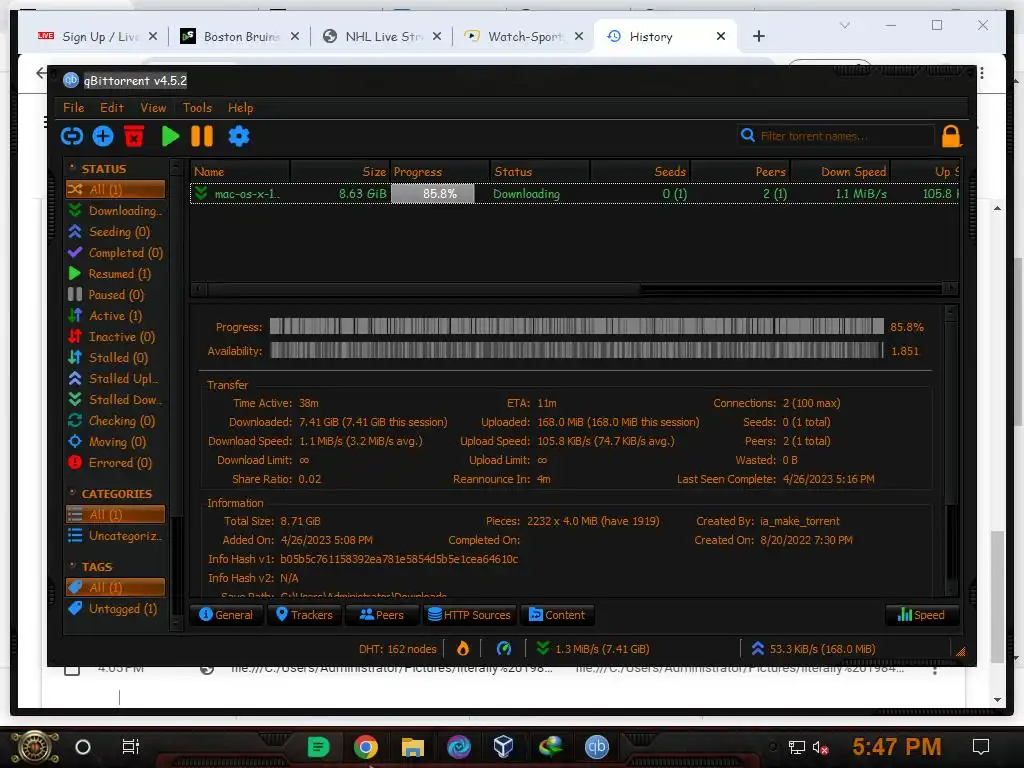Select All (1) under Tags
The height and width of the screenshot is (768, 1024).
pos(115,587)
